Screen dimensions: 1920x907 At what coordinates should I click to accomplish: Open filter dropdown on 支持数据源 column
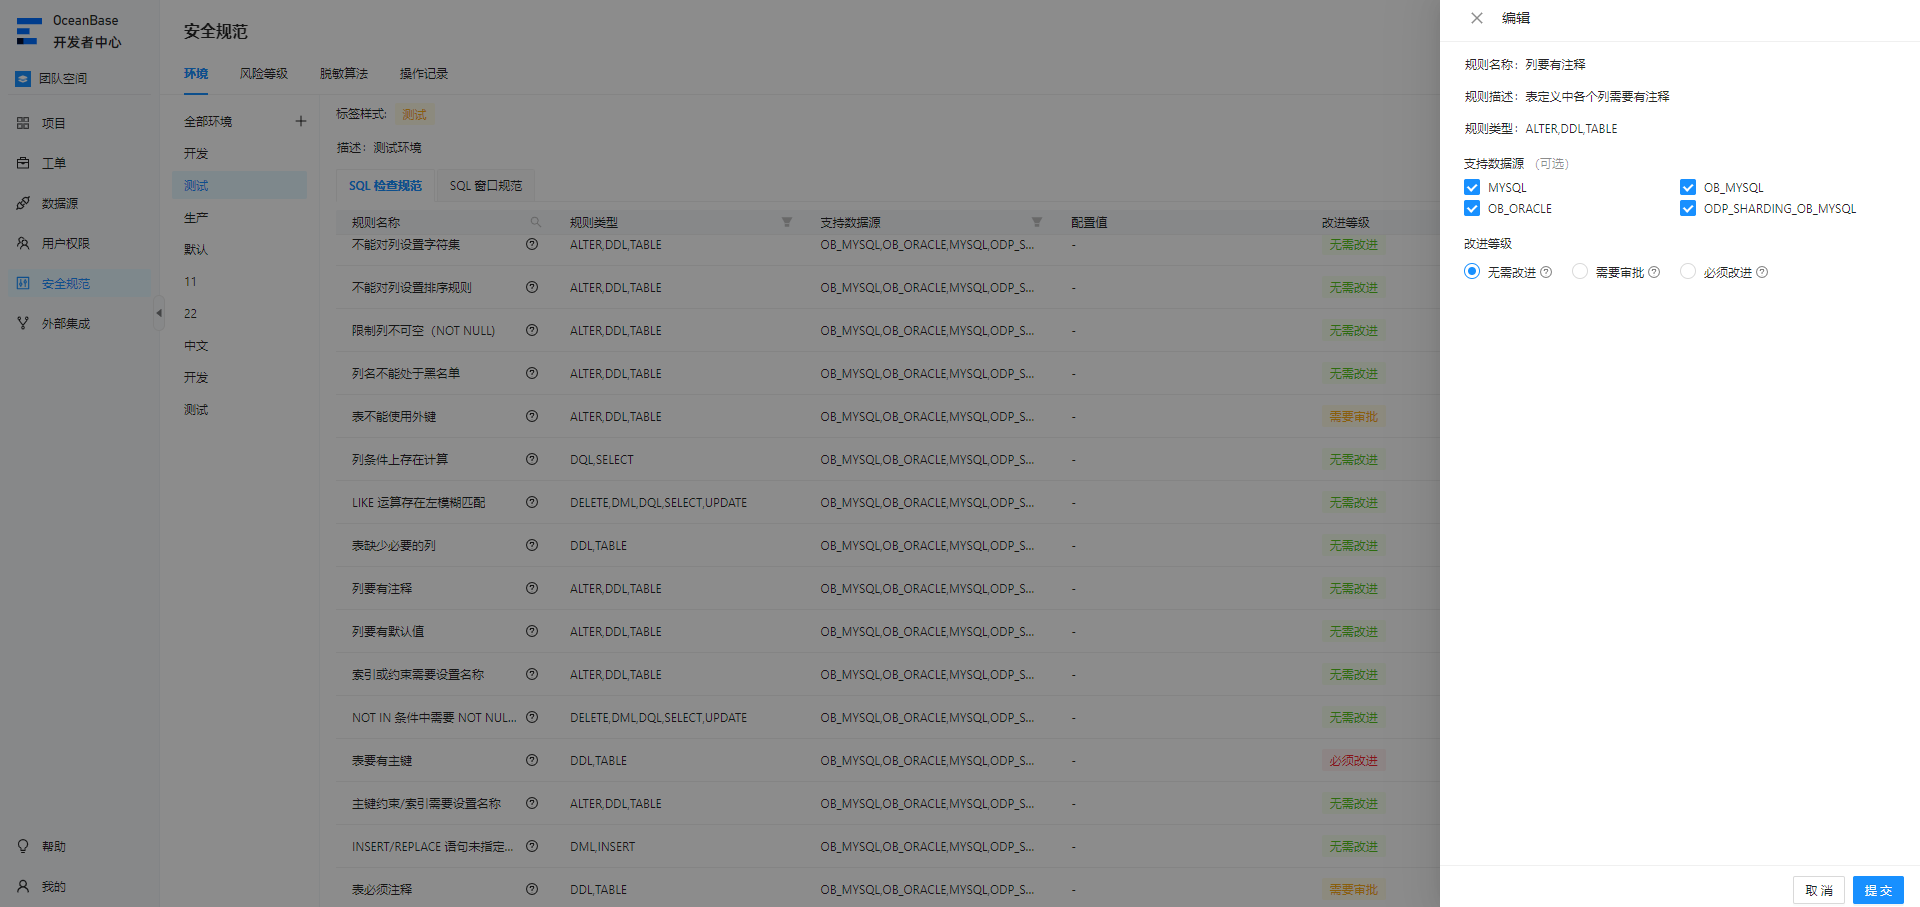(1037, 222)
